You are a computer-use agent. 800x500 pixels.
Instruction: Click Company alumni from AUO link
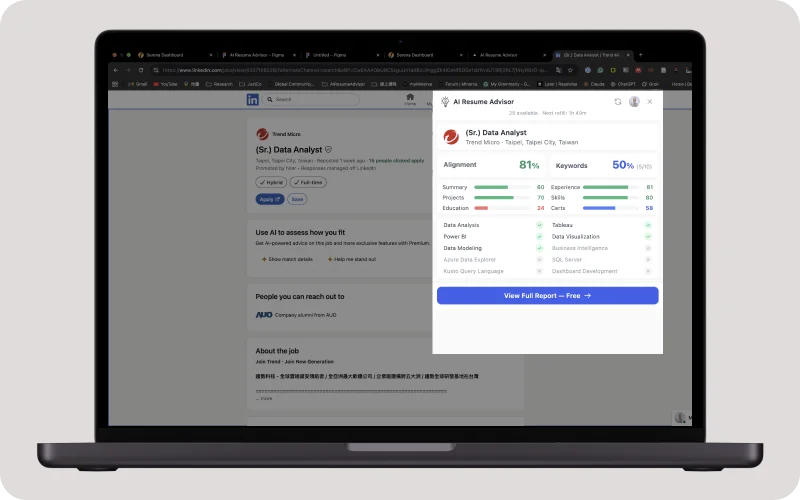(306, 315)
